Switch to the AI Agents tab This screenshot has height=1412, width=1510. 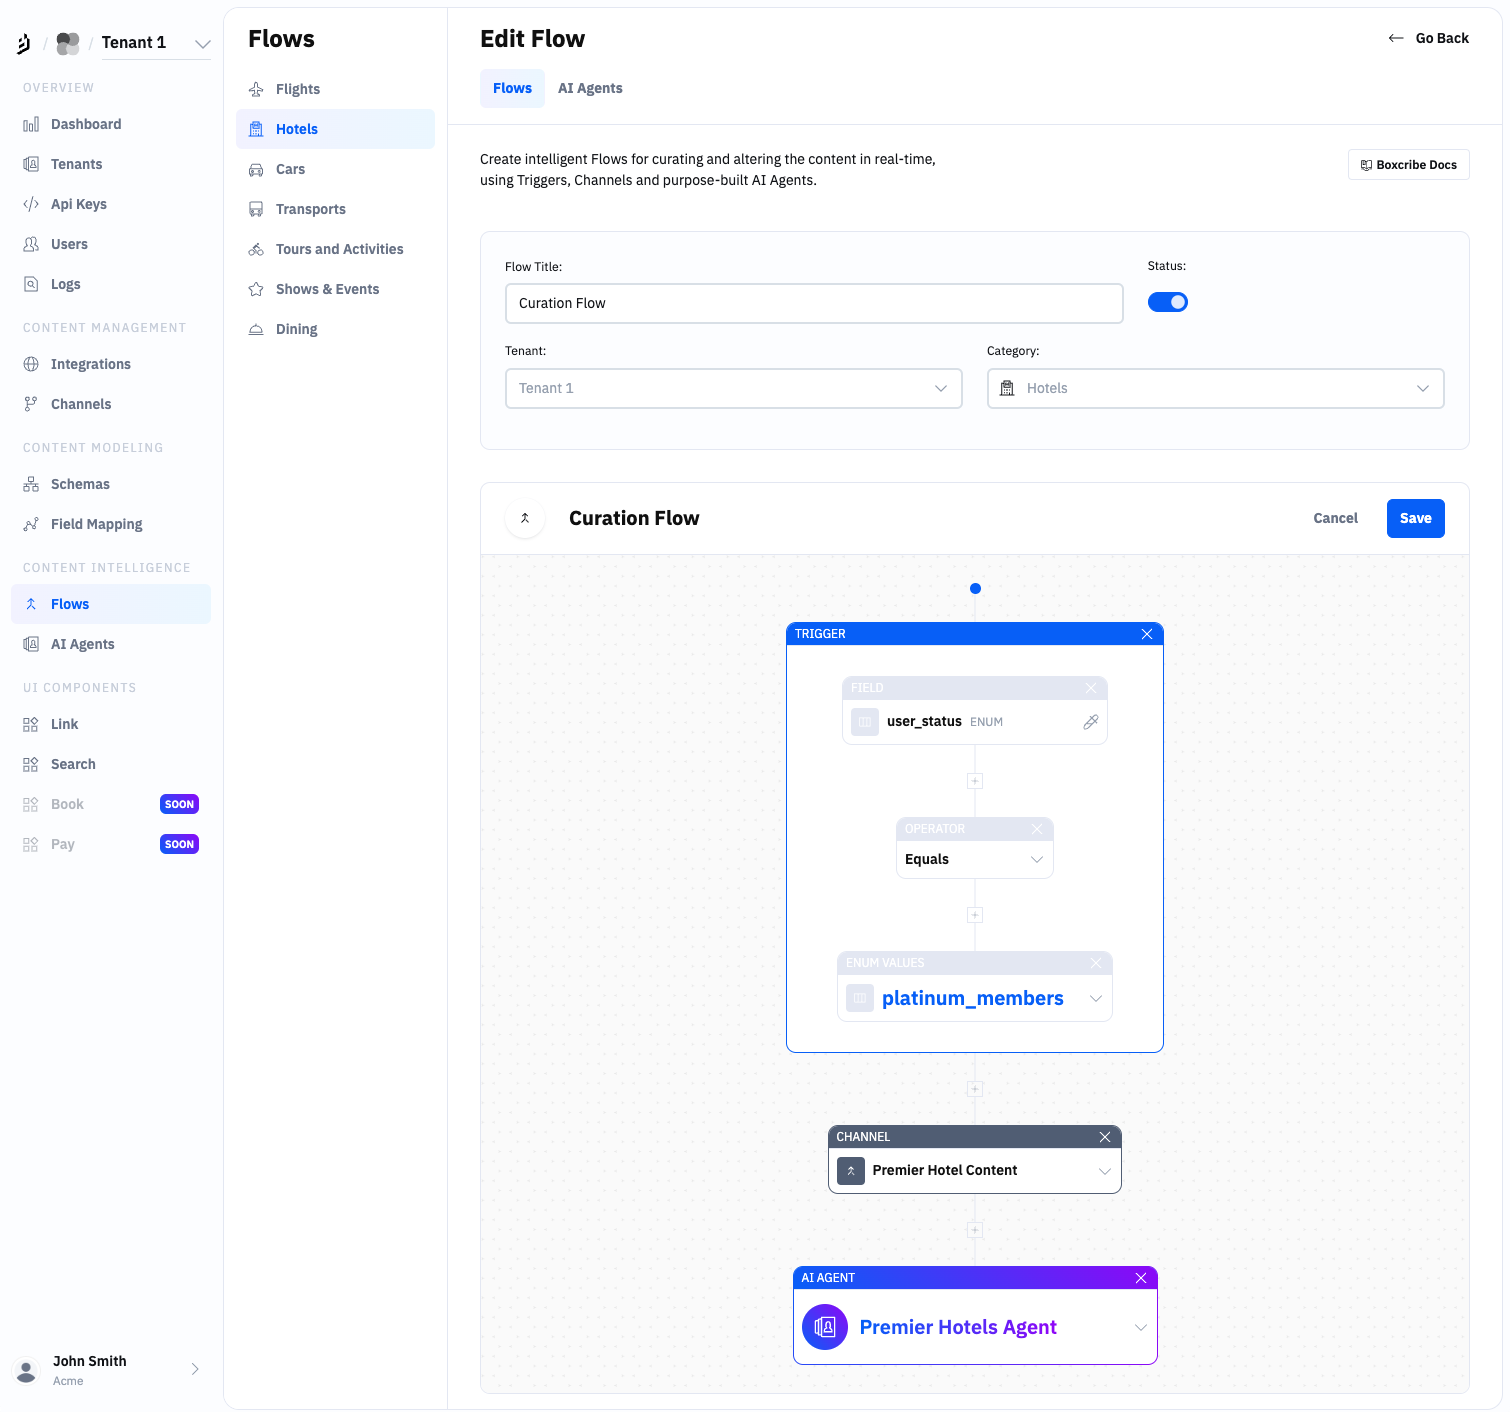(x=590, y=88)
